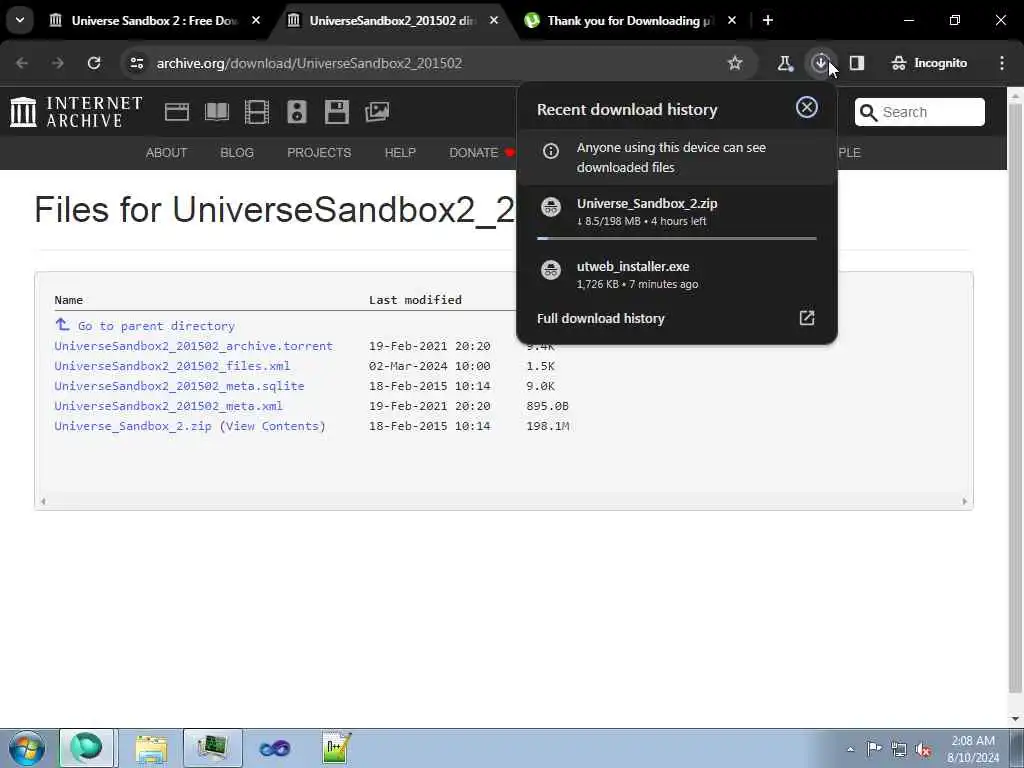Click the archive.org address bar URL

pos(309,63)
